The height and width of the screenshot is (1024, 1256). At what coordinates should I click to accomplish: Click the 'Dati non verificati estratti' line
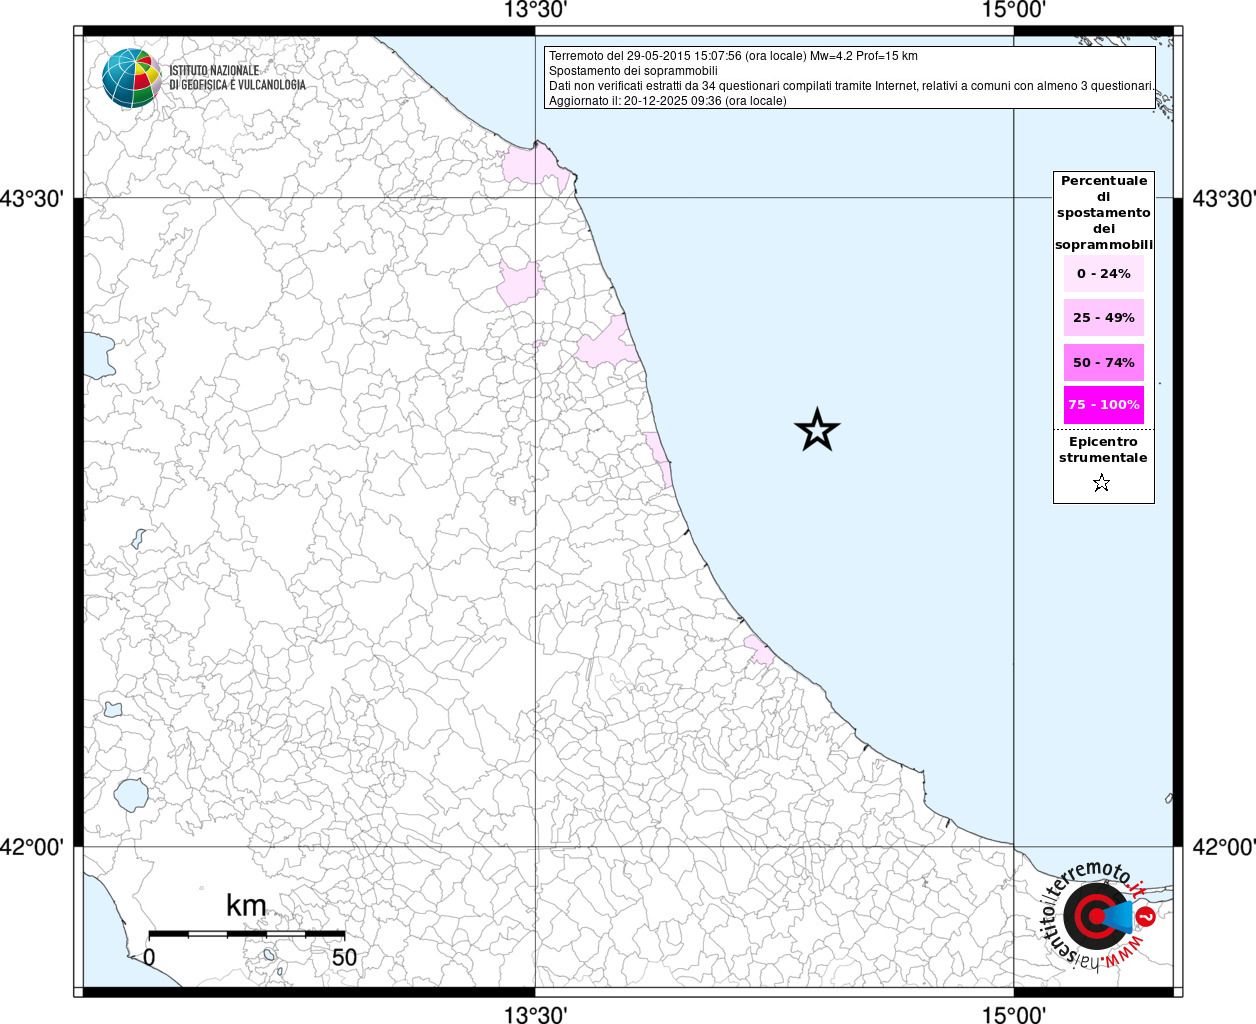coord(851,86)
